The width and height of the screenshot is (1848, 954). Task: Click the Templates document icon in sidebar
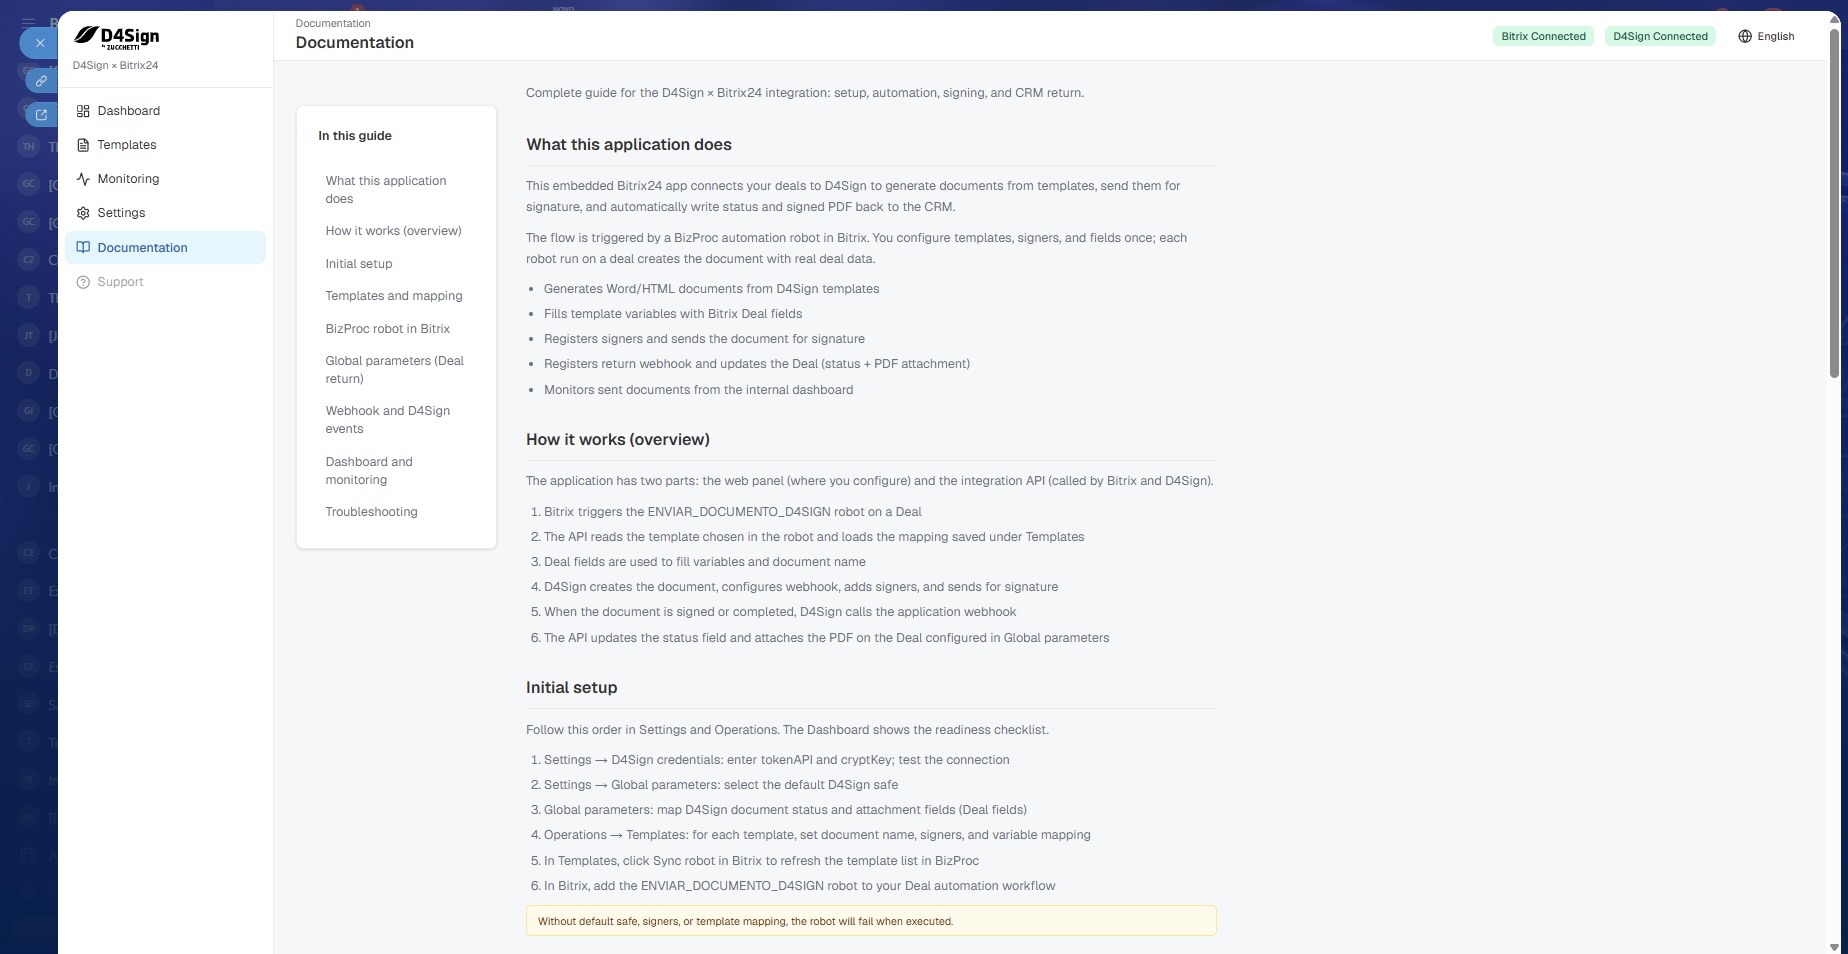click(83, 145)
